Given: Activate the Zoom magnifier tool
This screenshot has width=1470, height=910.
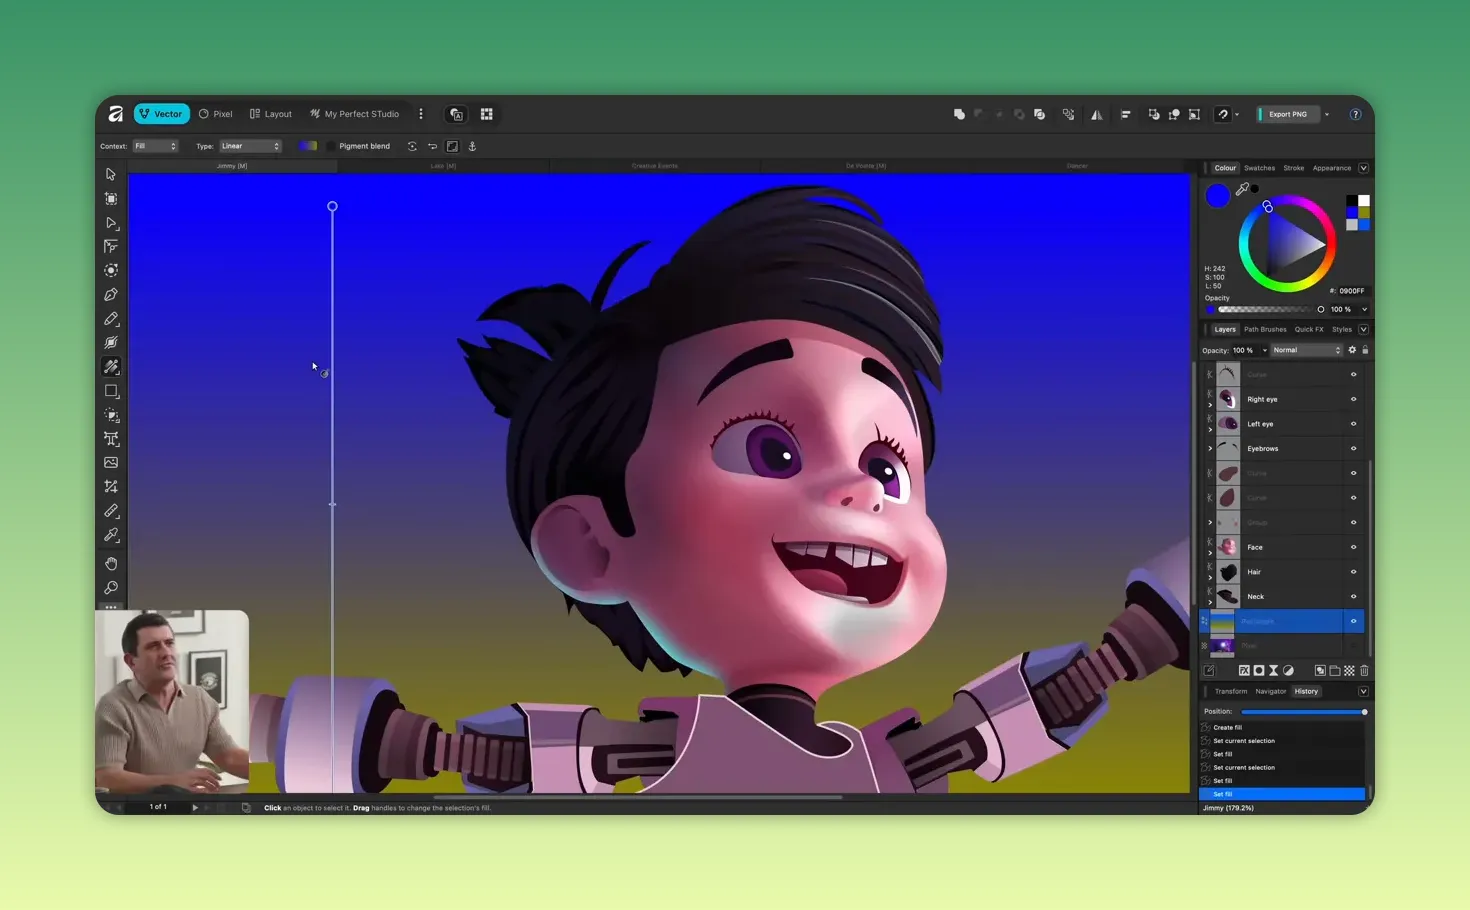Looking at the screenshot, I should point(111,588).
